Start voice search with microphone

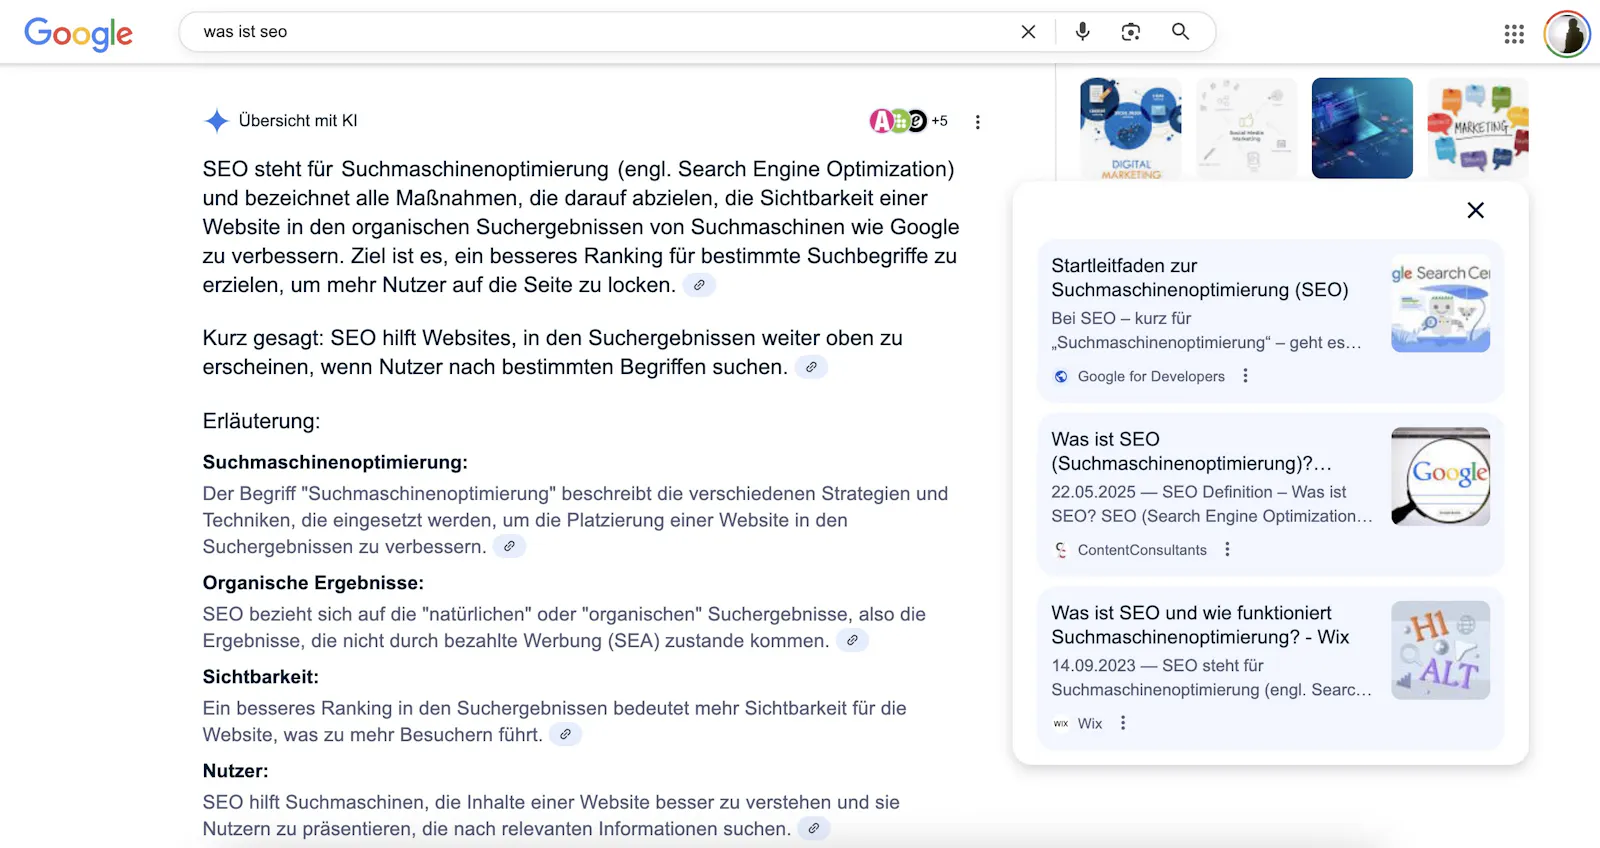click(1082, 32)
